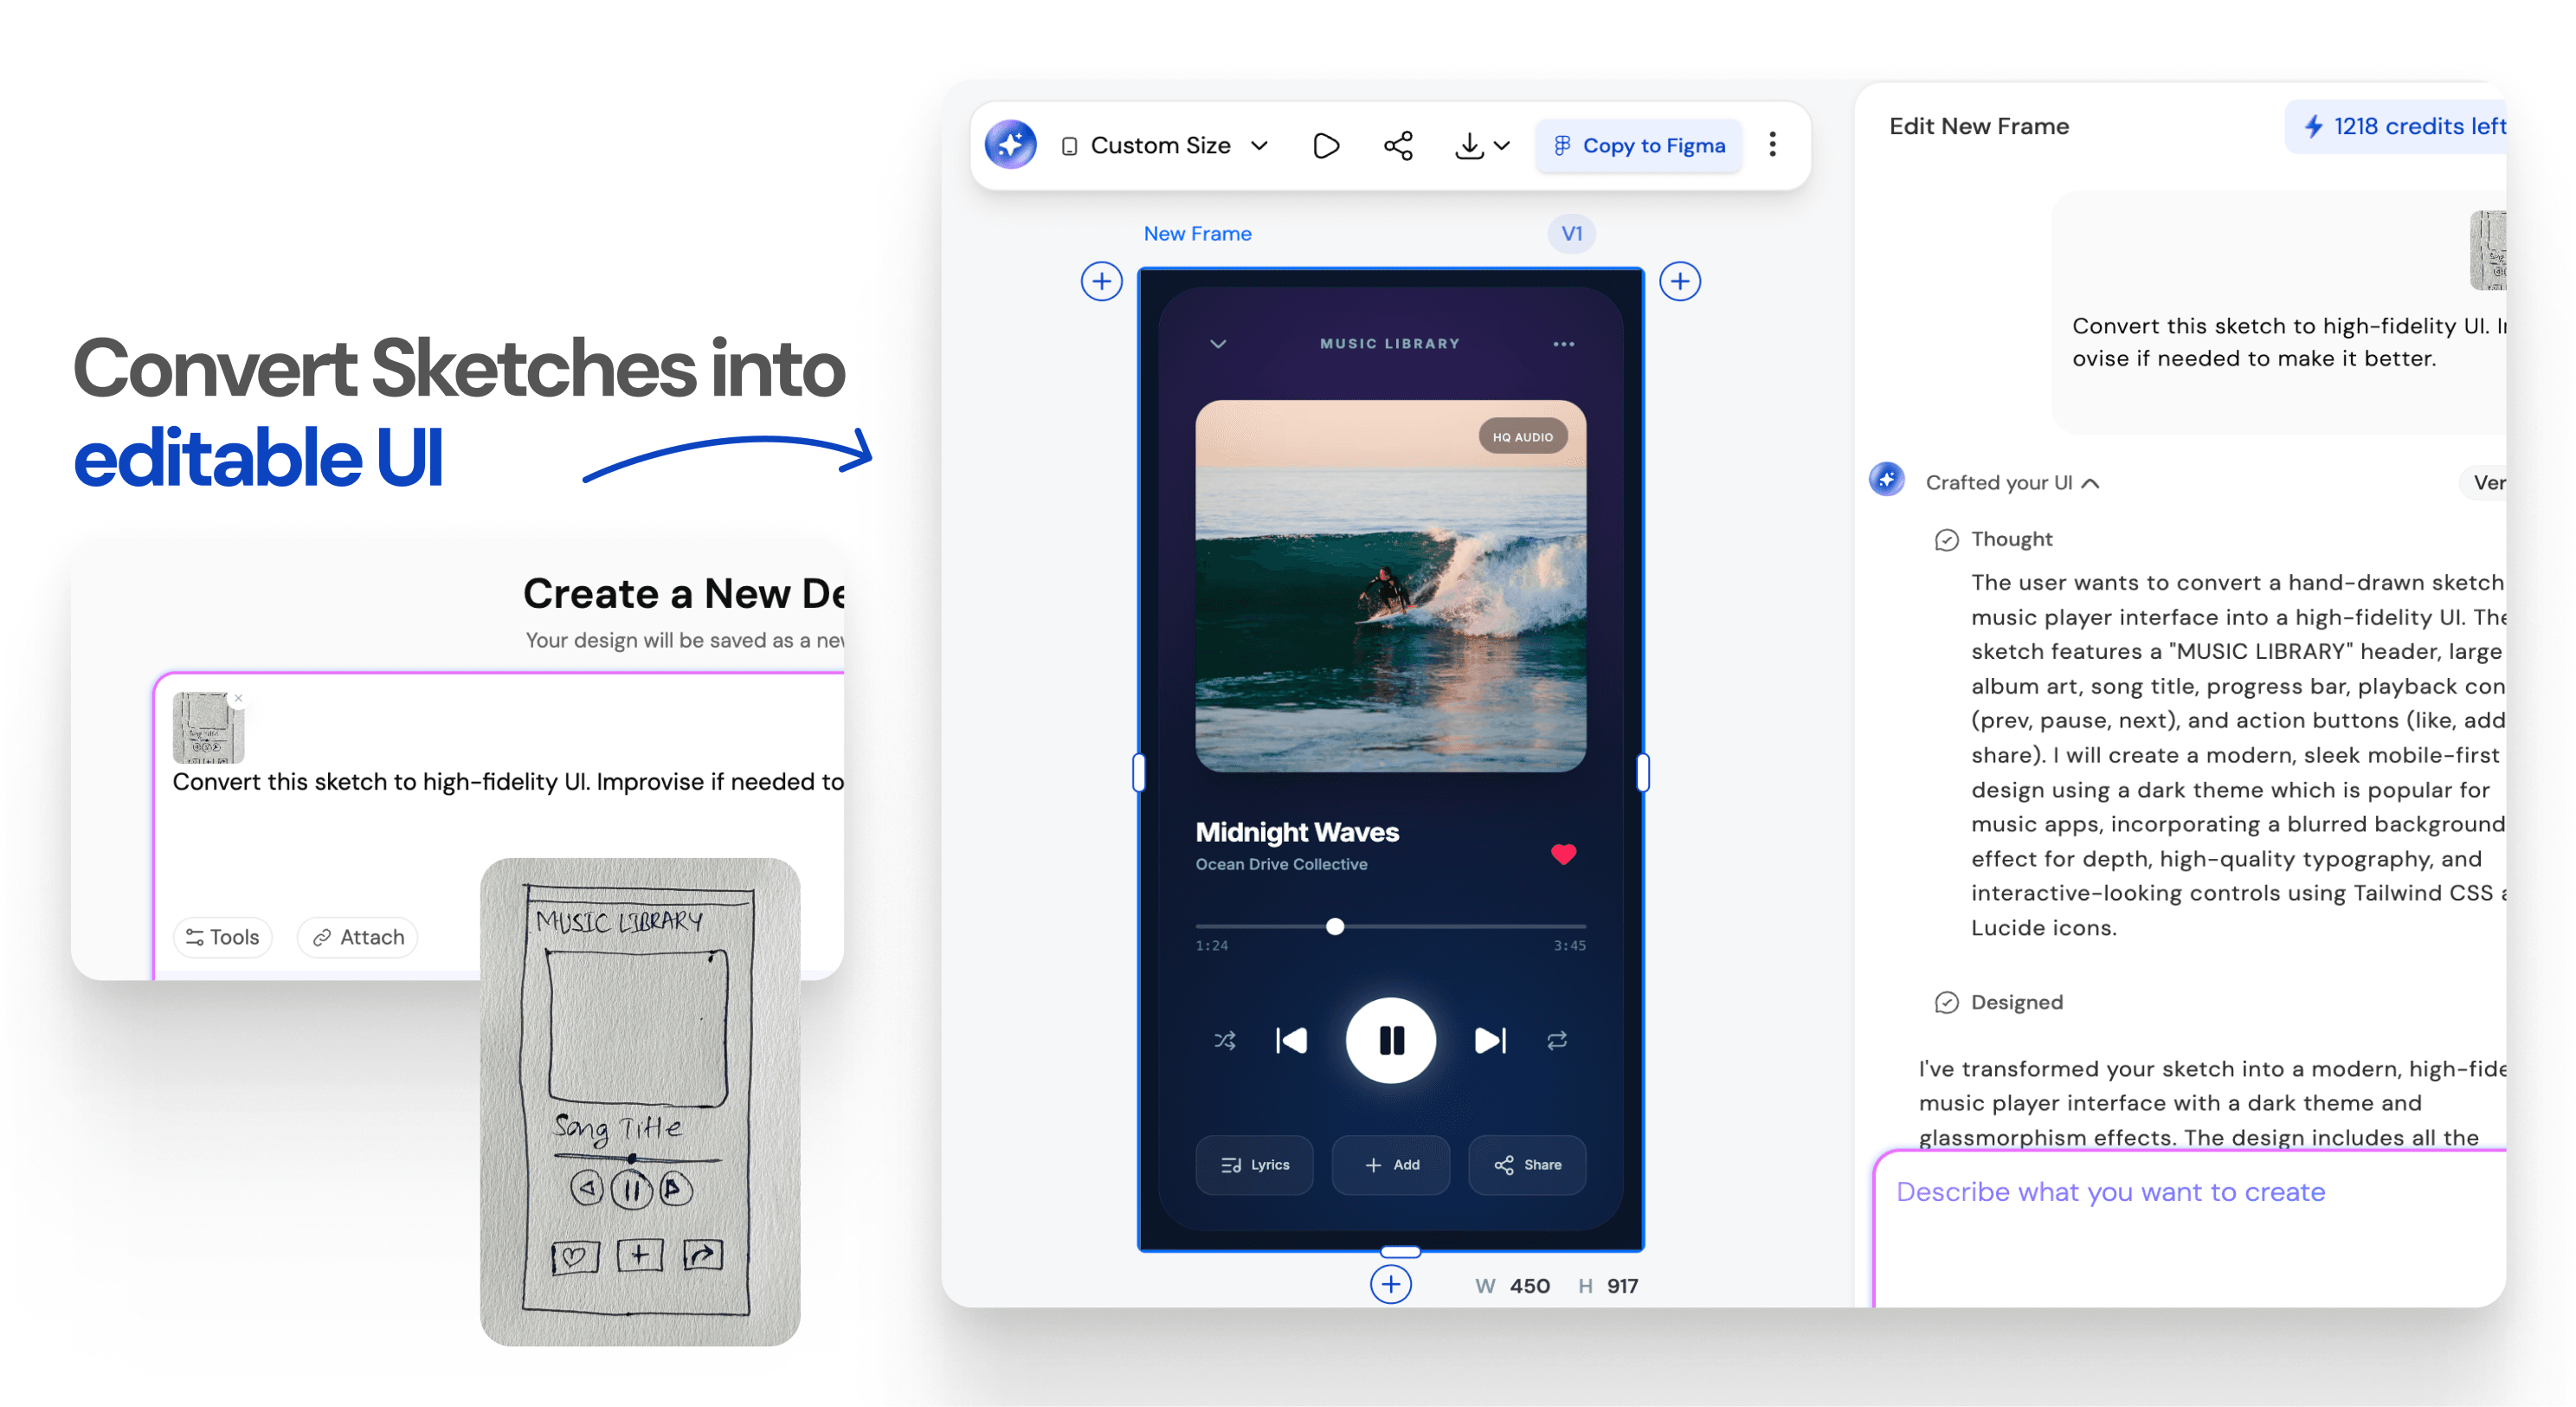Click the share icon in top toolbar

(1398, 146)
